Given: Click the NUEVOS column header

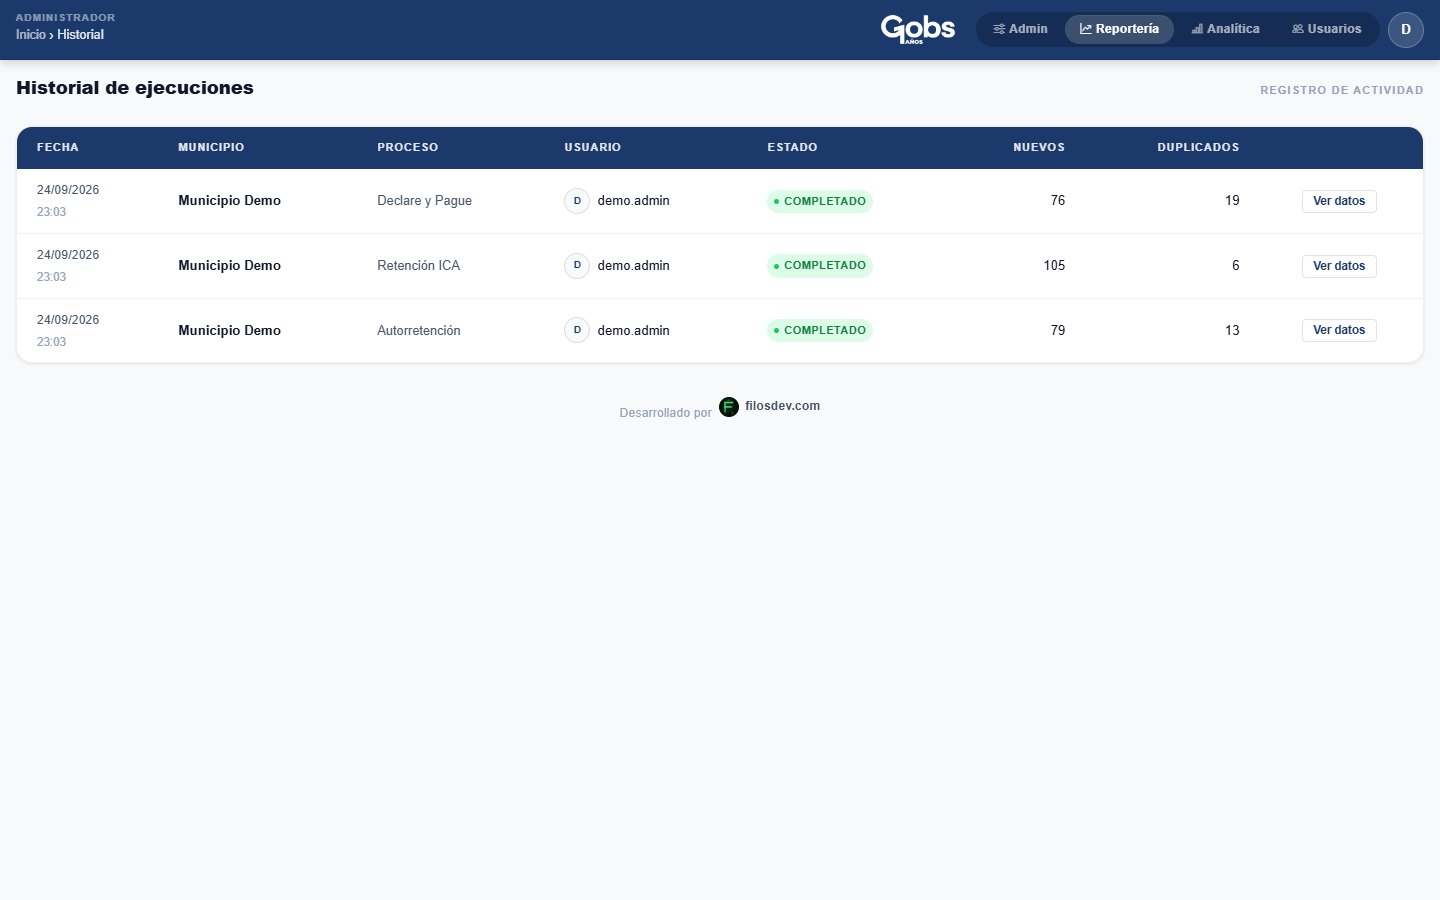Looking at the screenshot, I should pyautogui.click(x=1039, y=147).
